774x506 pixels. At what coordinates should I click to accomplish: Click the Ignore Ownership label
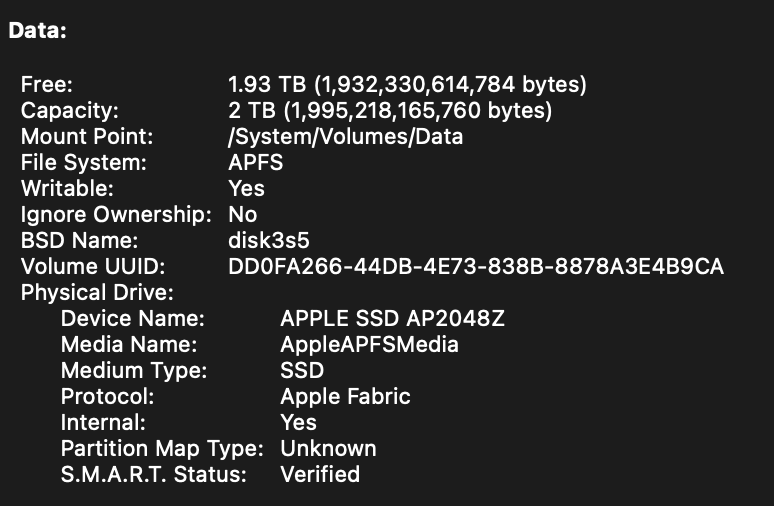click(x=116, y=215)
